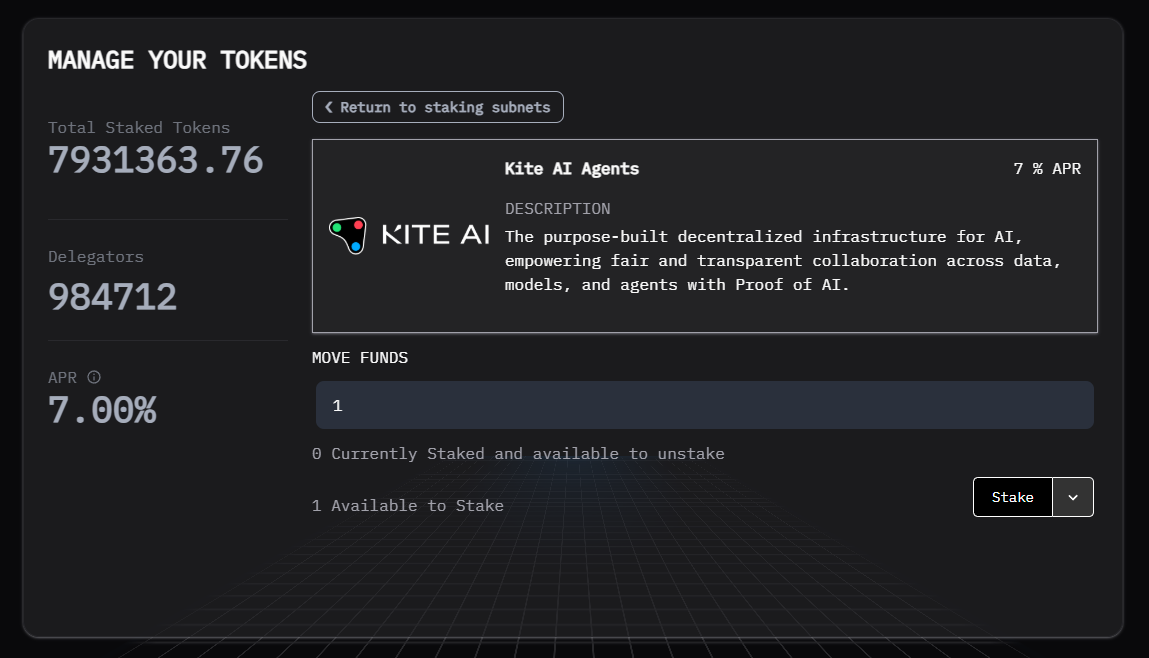This screenshot has height=658, width=1149.
Task: Click the Total Staked Tokens value 7931363.76
Action: (155, 160)
